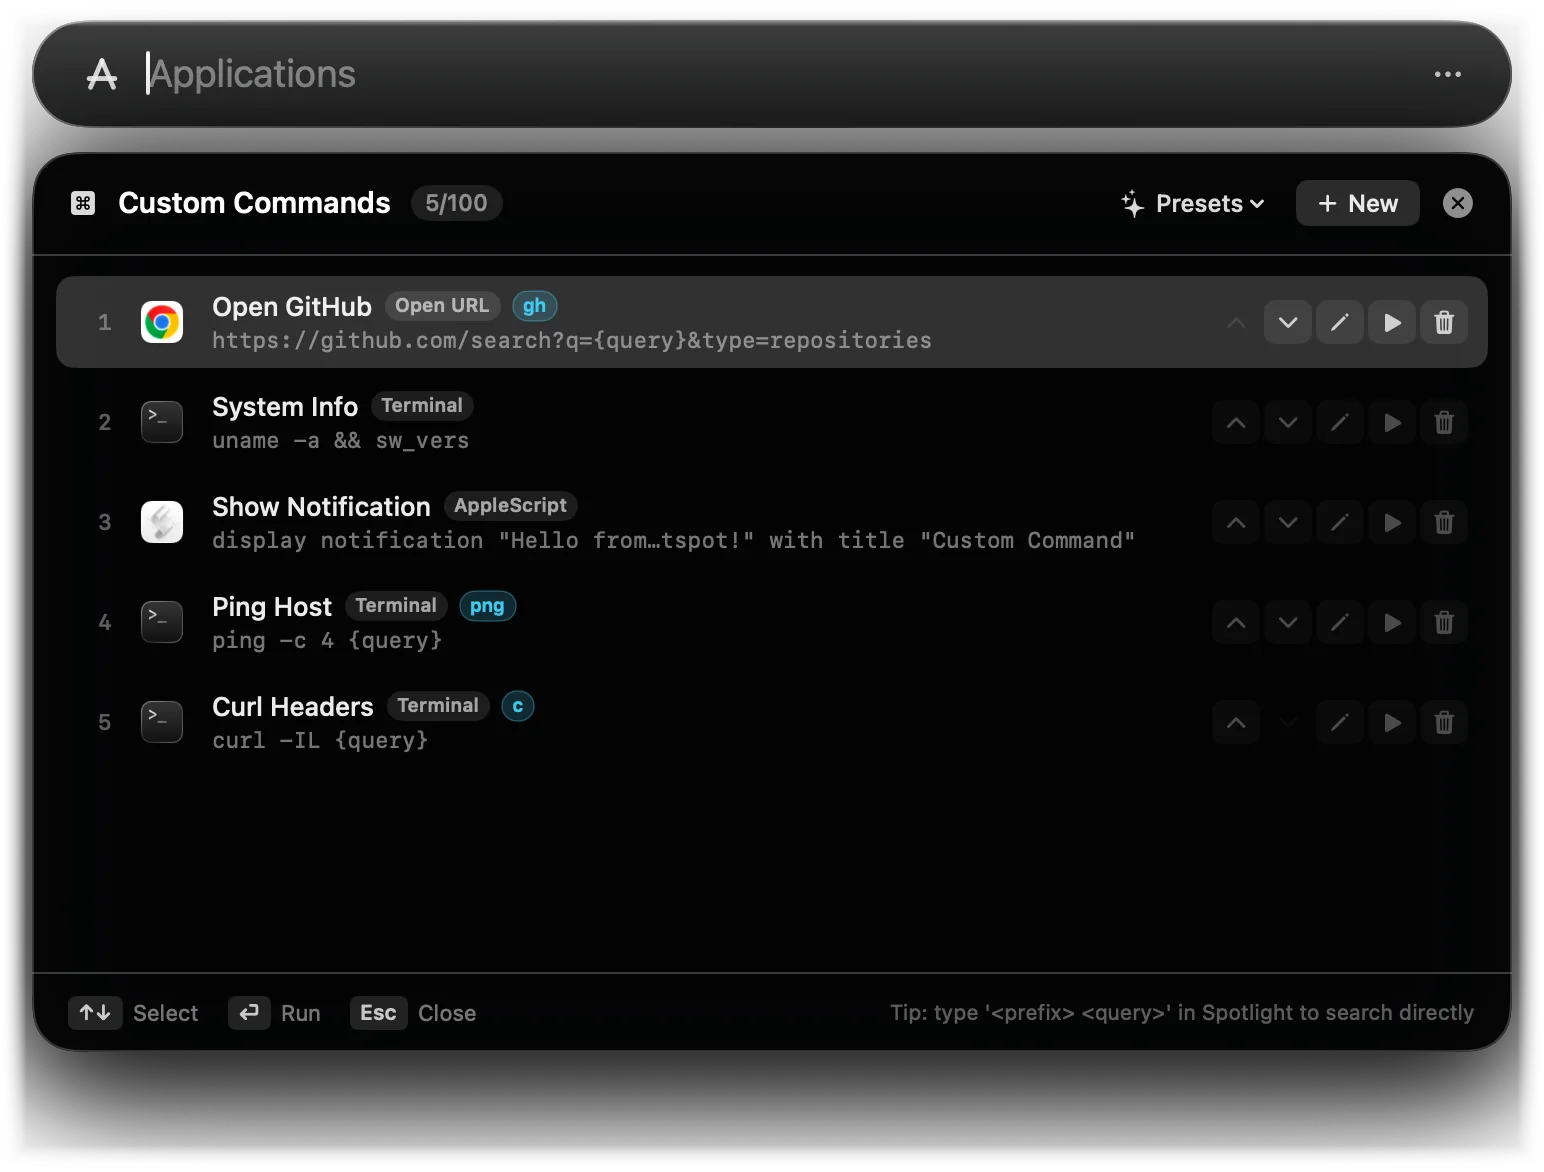This screenshot has height=1172, width=1544.
Task: Click the 'uname -a && sw_vers' command text
Action: click(340, 441)
